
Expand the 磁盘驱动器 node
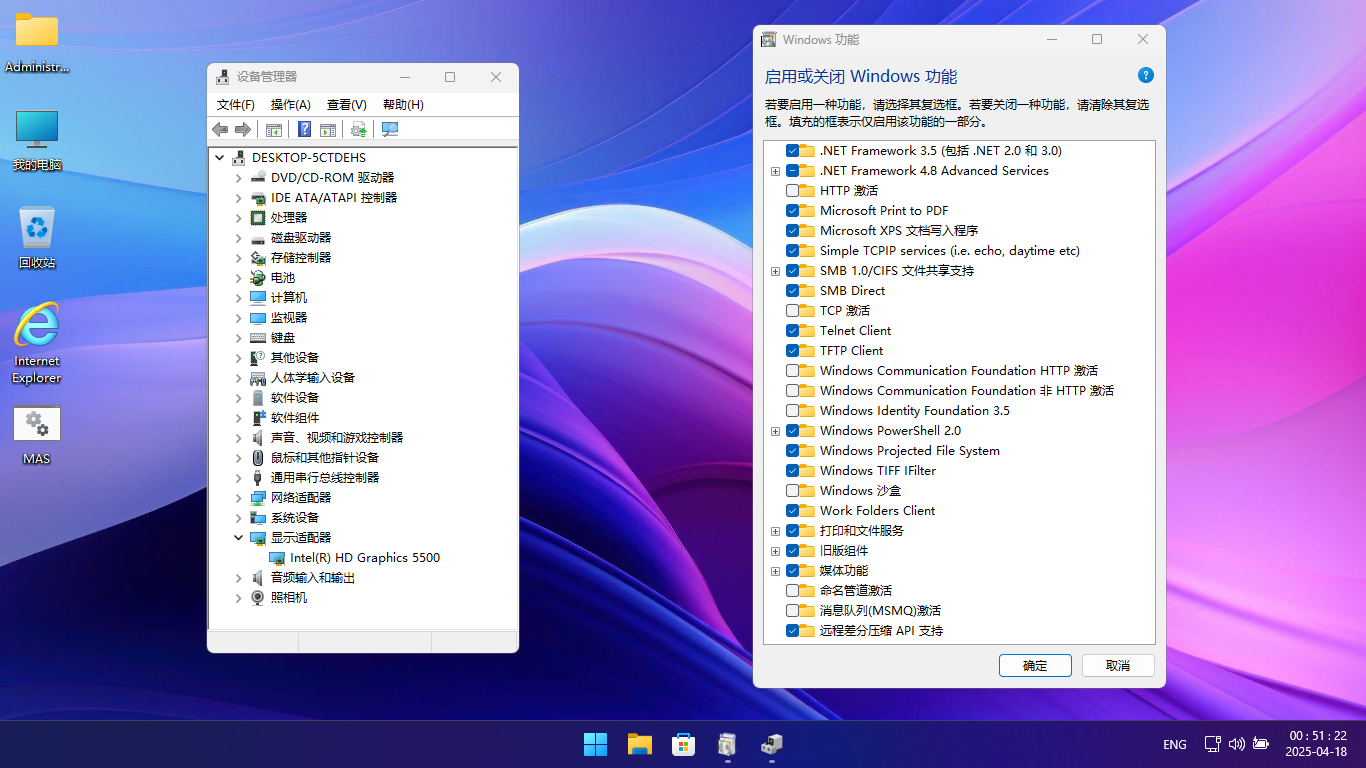[x=238, y=237]
